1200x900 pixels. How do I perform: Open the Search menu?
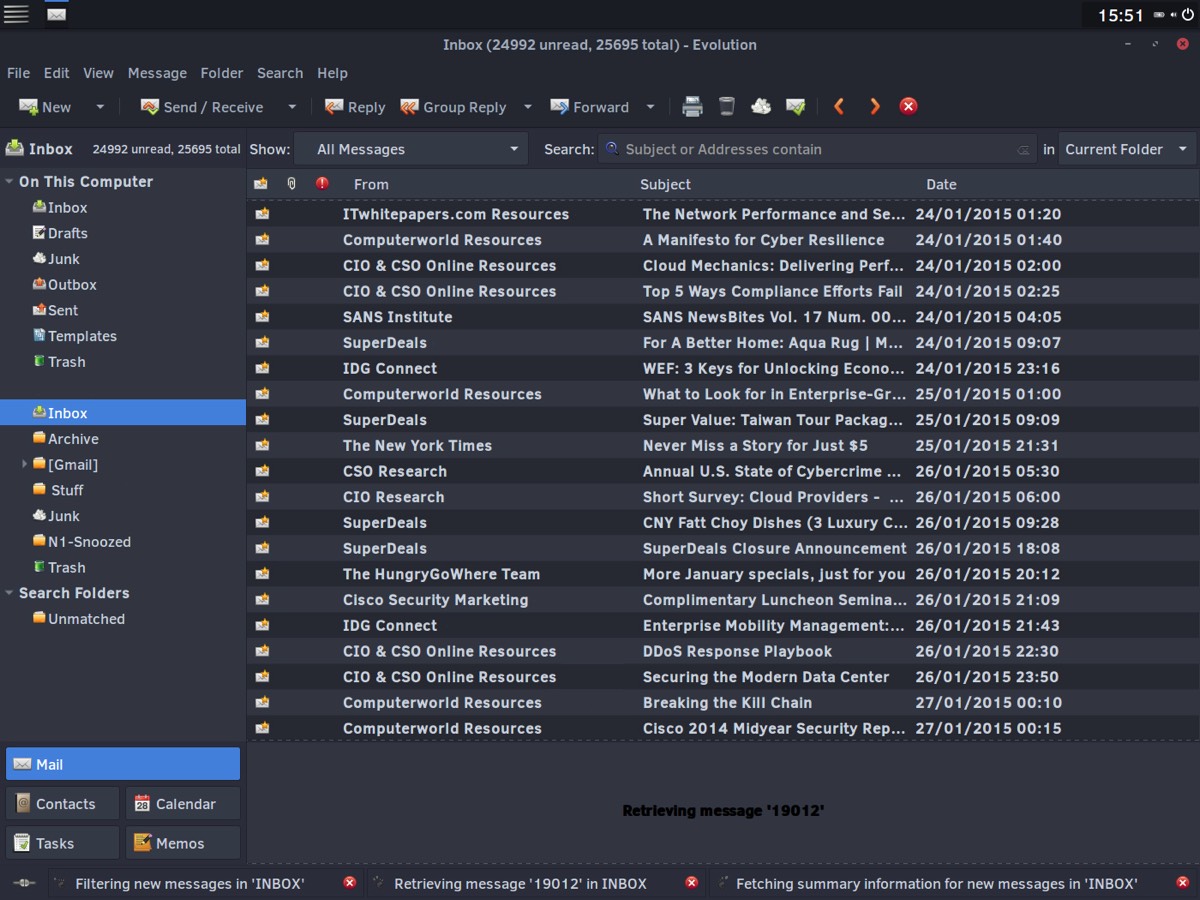(280, 73)
